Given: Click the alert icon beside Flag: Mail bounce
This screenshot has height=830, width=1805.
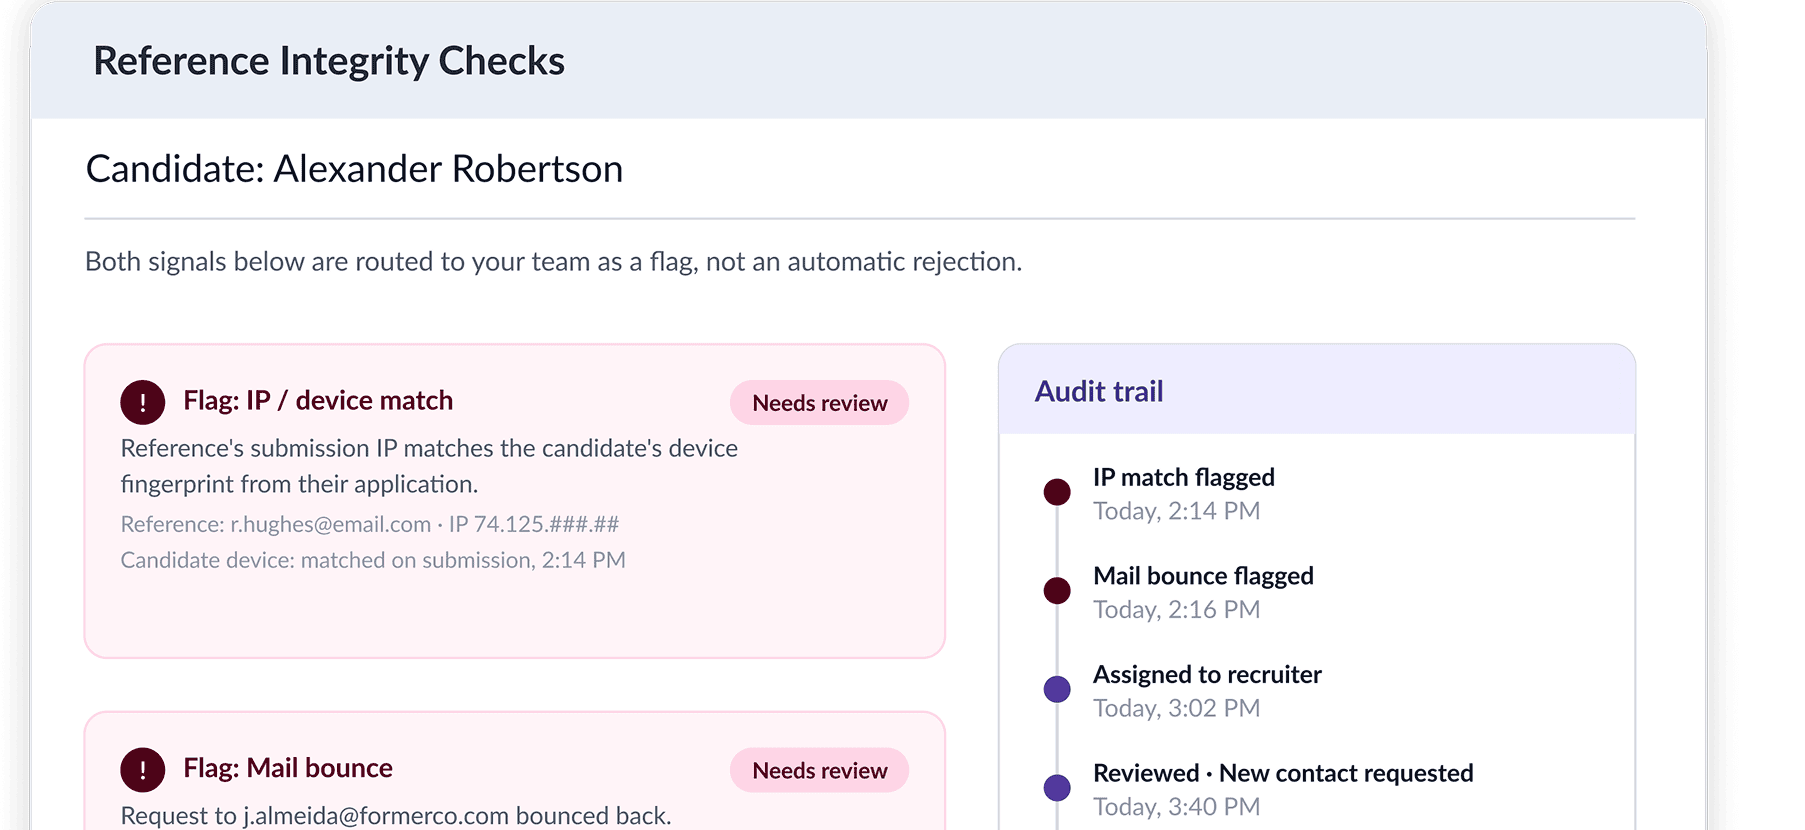Looking at the screenshot, I should coord(143,770).
